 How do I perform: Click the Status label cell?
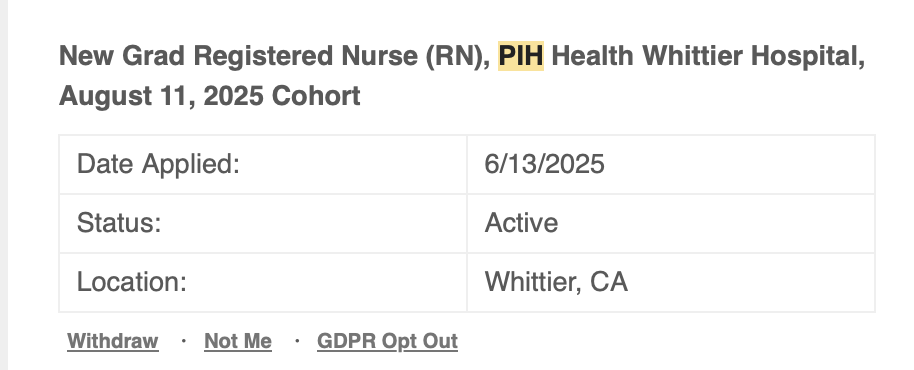tap(263, 223)
